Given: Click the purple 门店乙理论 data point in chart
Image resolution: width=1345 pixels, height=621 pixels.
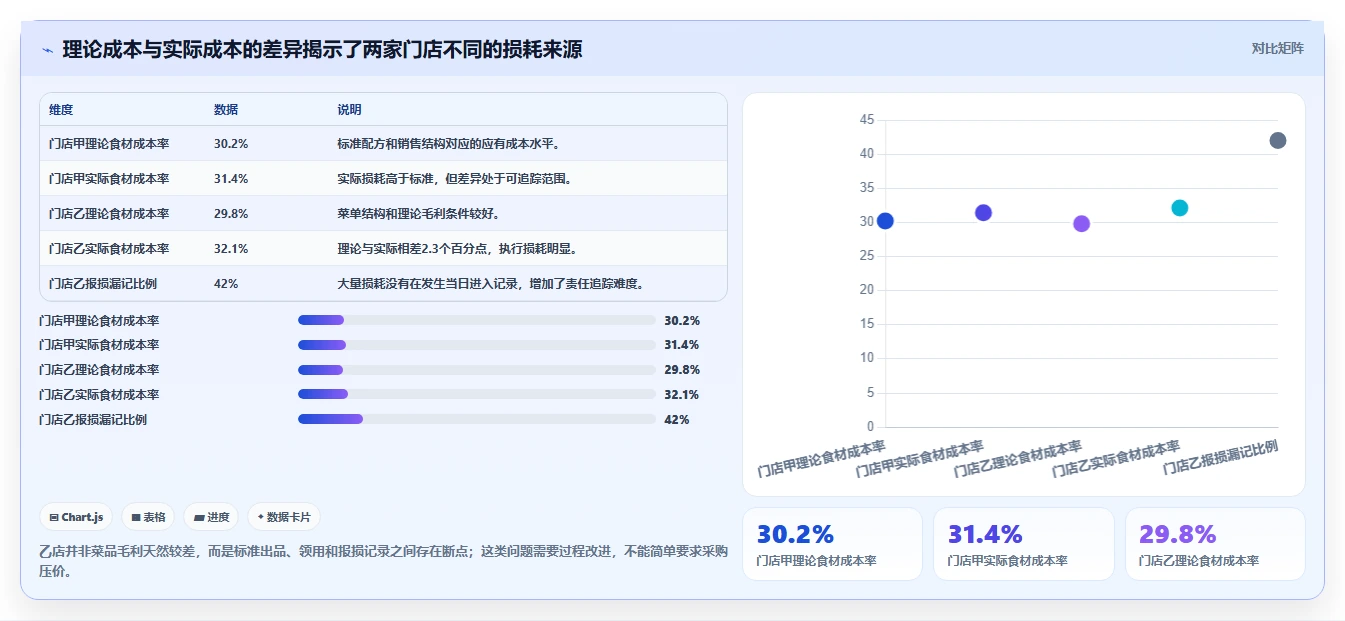Looking at the screenshot, I should tap(1081, 224).
